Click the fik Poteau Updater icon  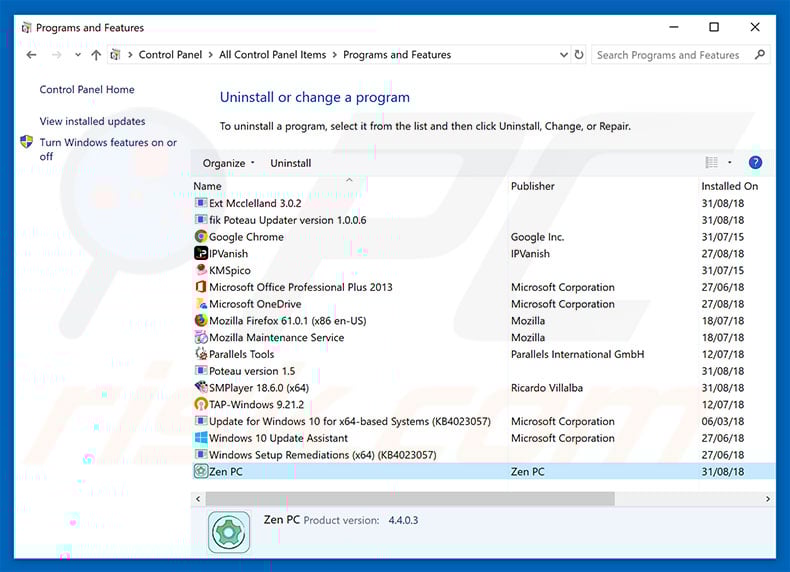pyautogui.click(x=201, y=220)
